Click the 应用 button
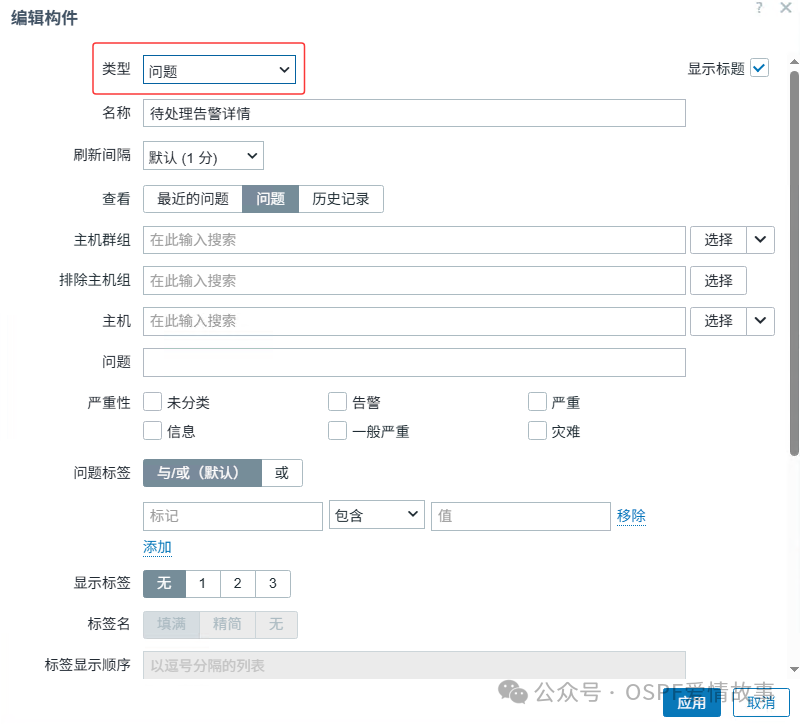Viewport: 800px width, 724px height. pyautogui.click(x=692, y=703)
